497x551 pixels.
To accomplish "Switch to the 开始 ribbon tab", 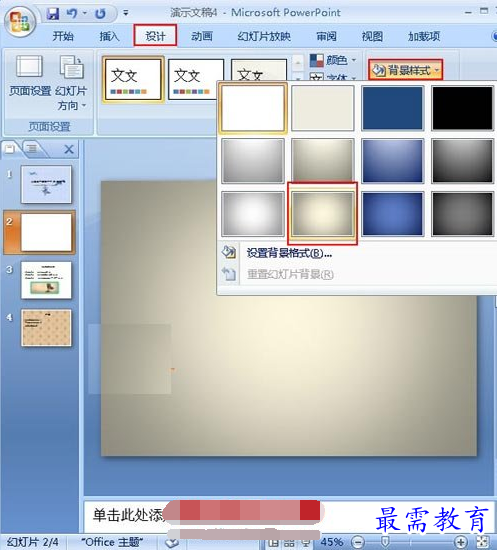I will pos(63,36).
